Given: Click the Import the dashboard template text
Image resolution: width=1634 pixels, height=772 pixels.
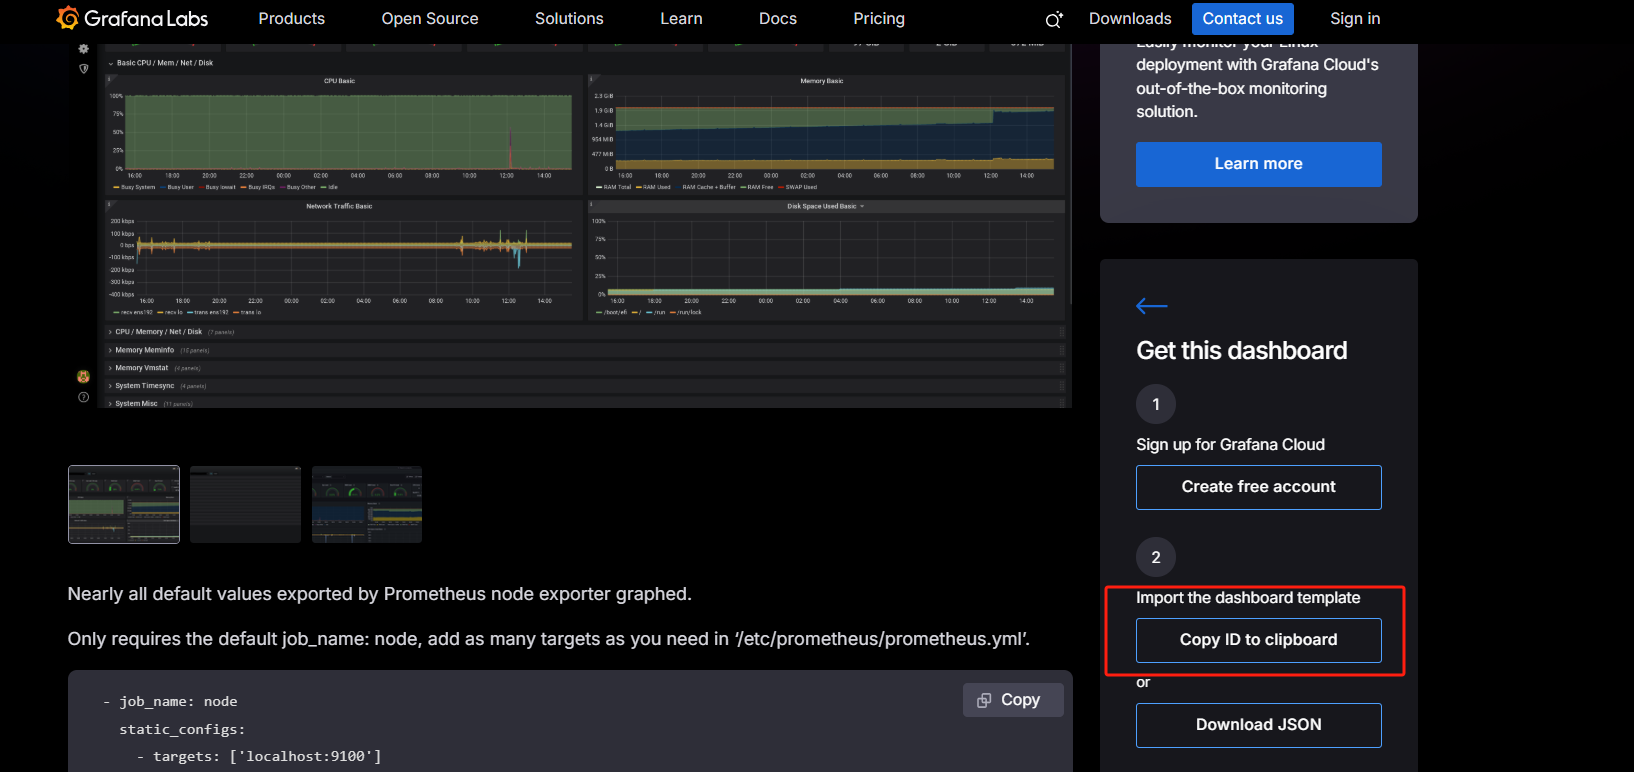Looking at the screenshot, I should coord(1248,598).
